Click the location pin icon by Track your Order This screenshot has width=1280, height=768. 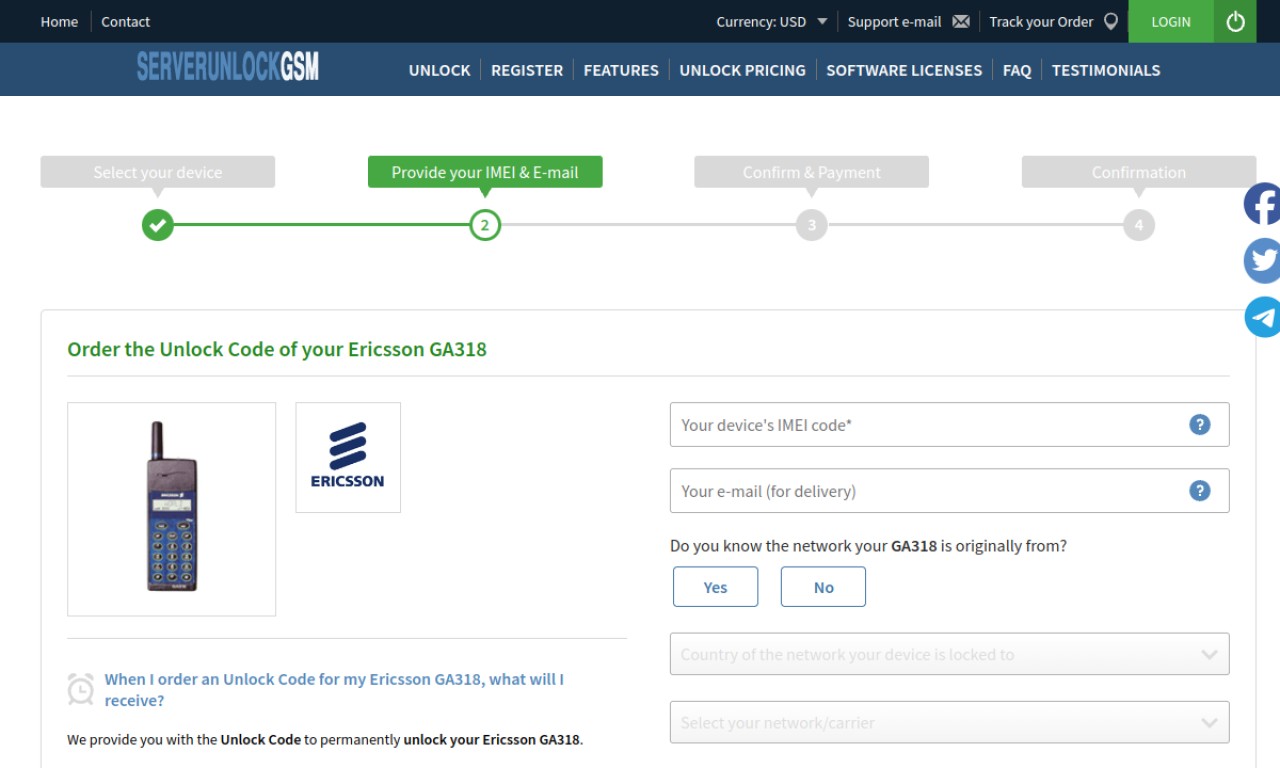click(1110, 21)
